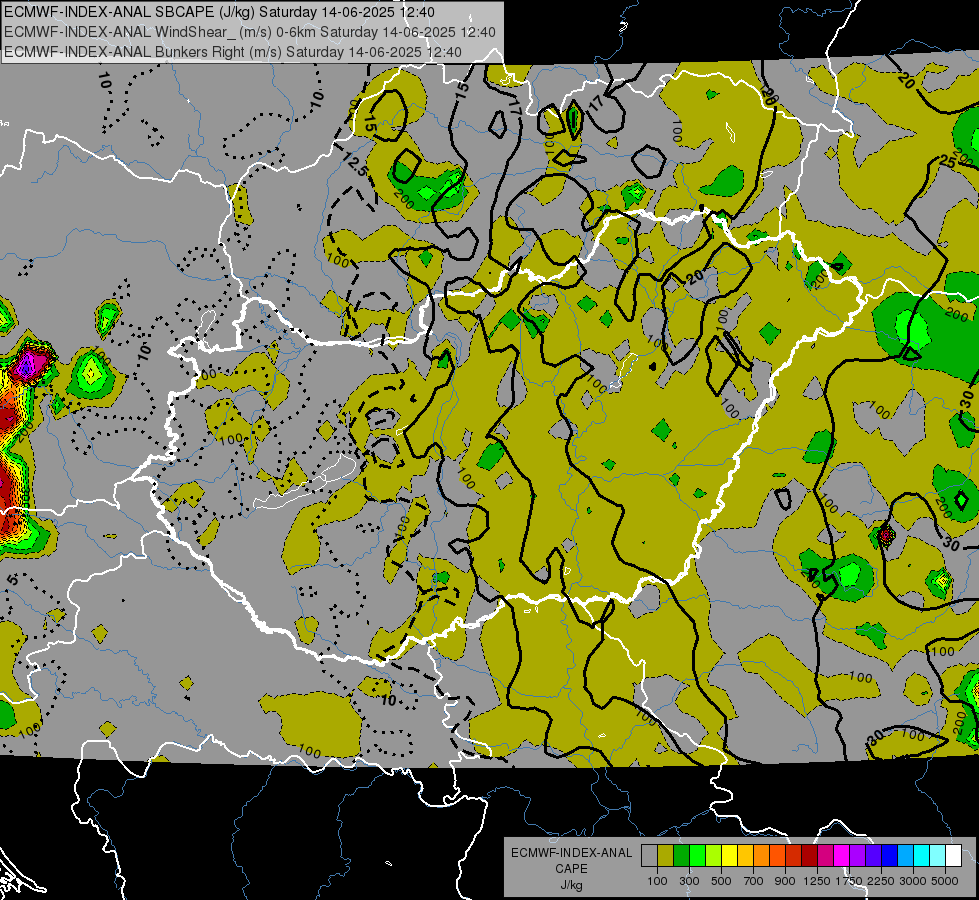This screenshot has height=900, width=979.
Task: Click the legend label 1750
Action: point(849,881)
